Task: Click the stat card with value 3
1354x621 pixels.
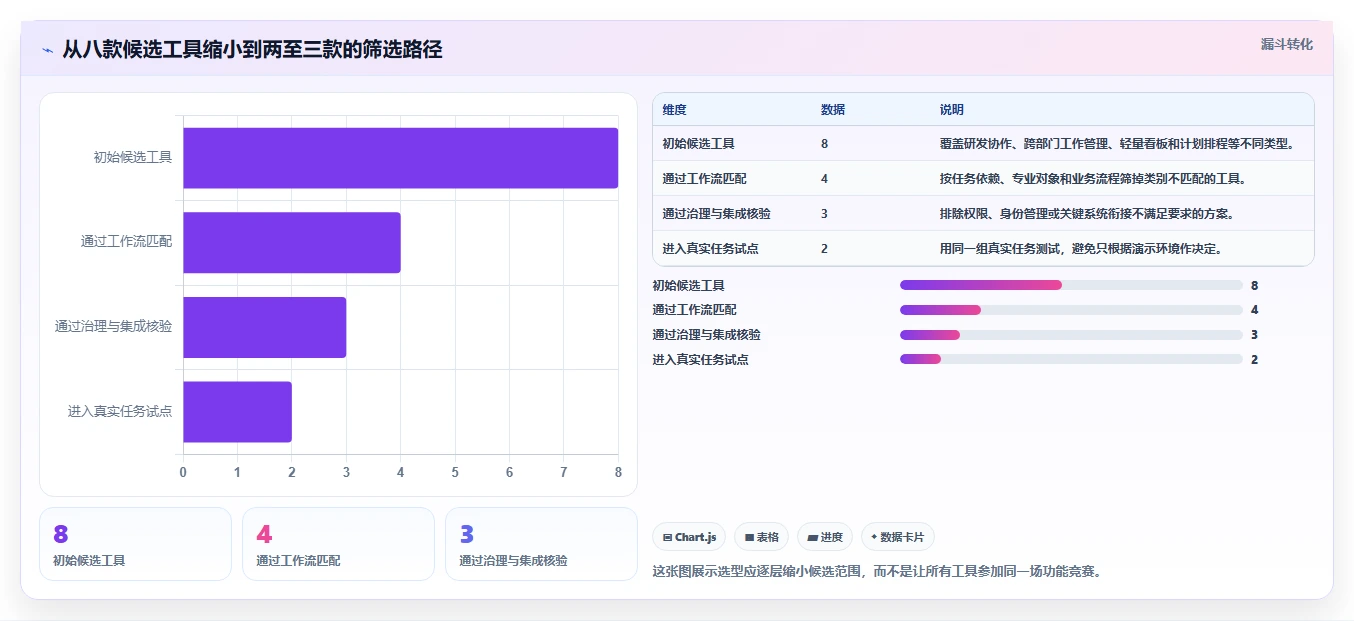Action: point(541,544)
